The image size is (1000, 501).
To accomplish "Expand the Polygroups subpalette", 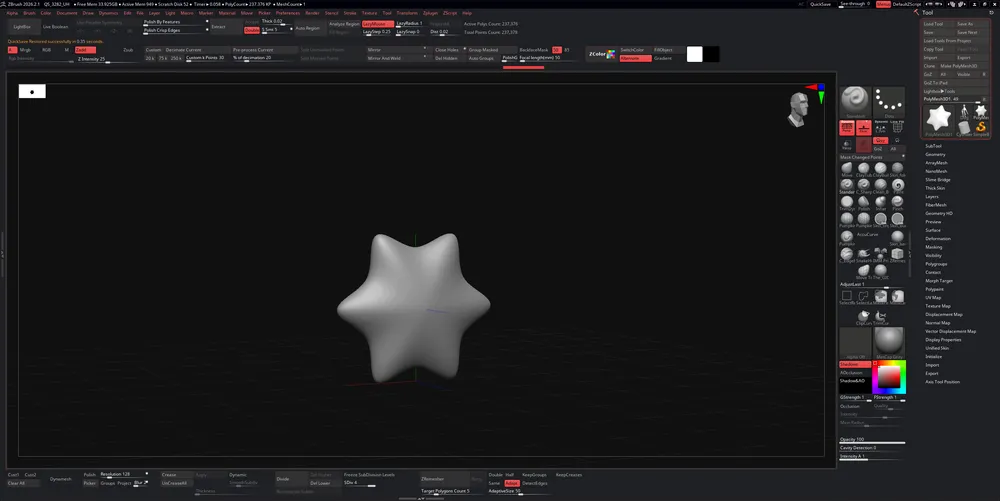I will (936, 264).
